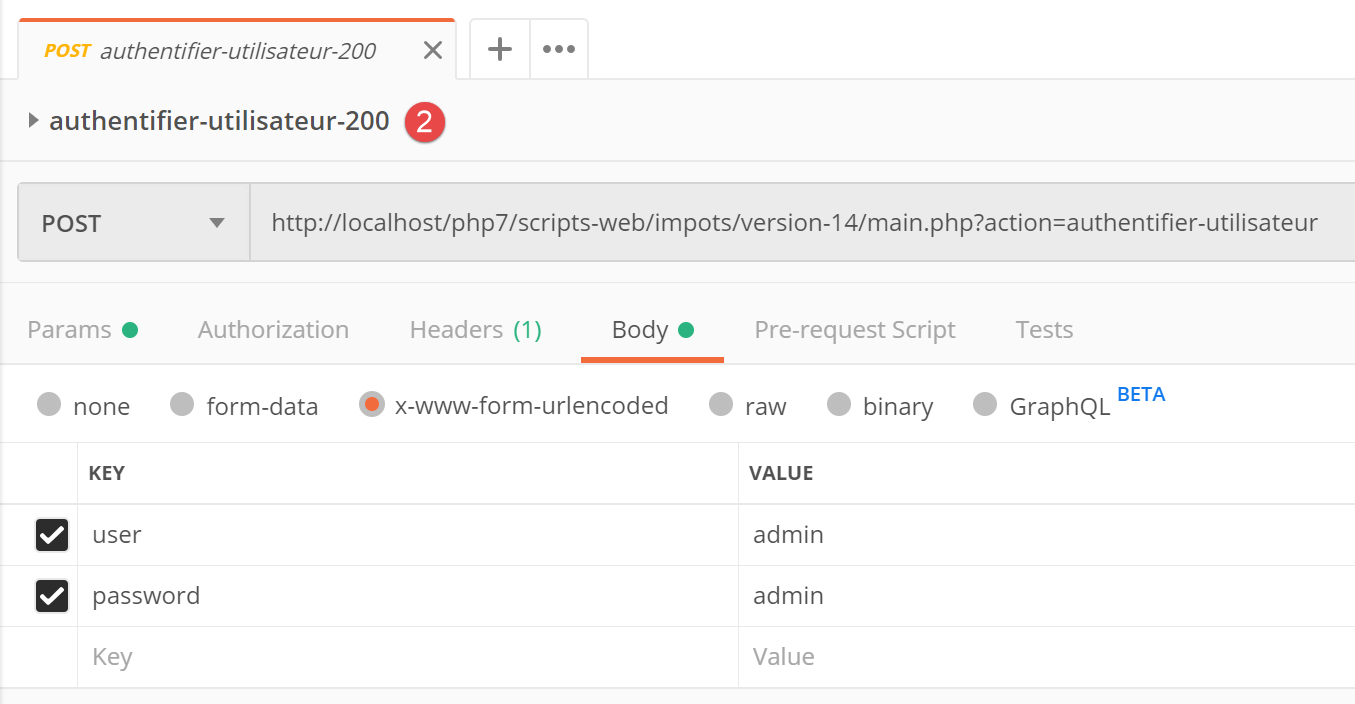Disable the password parameter checkbox
Screen dimensions: 1355x704
pyautogui.click(x=52, y=596)
